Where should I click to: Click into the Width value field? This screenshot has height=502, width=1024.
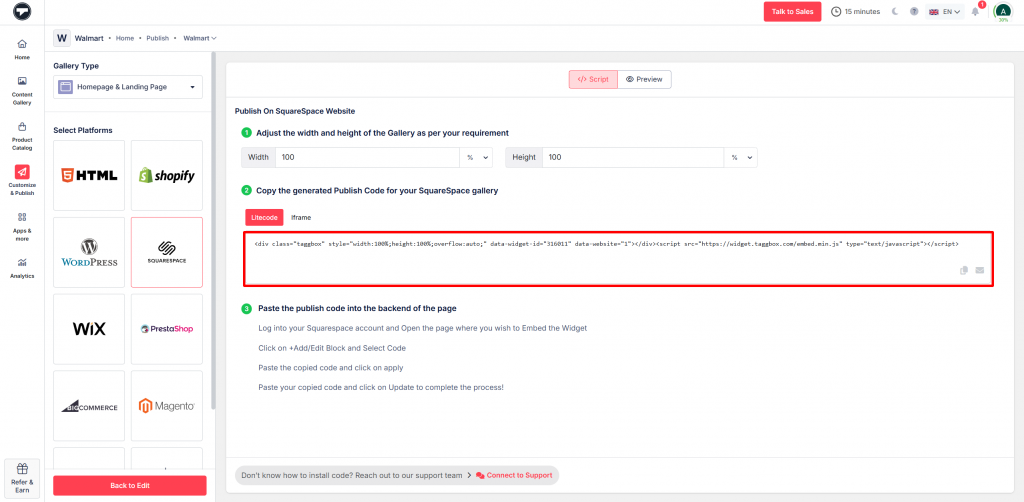pyautogui.click(x=365, y=158)
